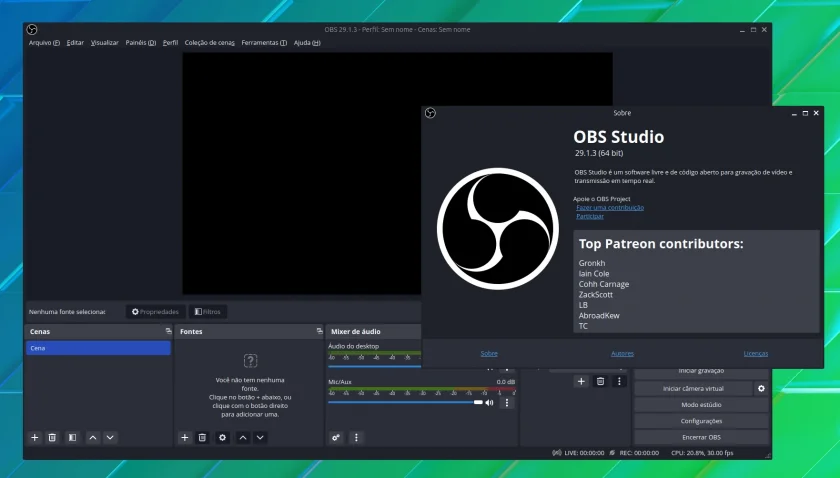This screenshot has width=840, height=478.
Task: Click the Fazer uma contribuição link
Action: click(610, 207)
